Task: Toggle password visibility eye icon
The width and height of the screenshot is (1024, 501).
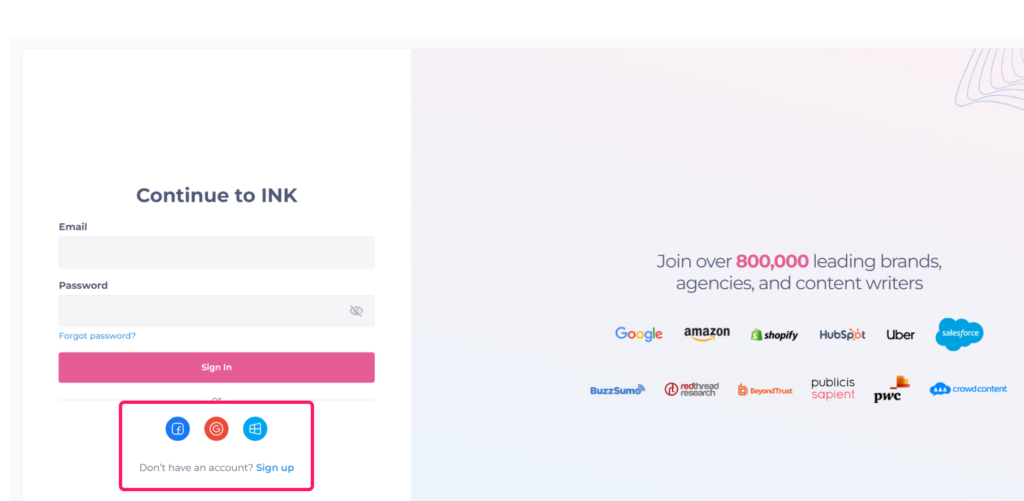Action: [x=356, y=311]
